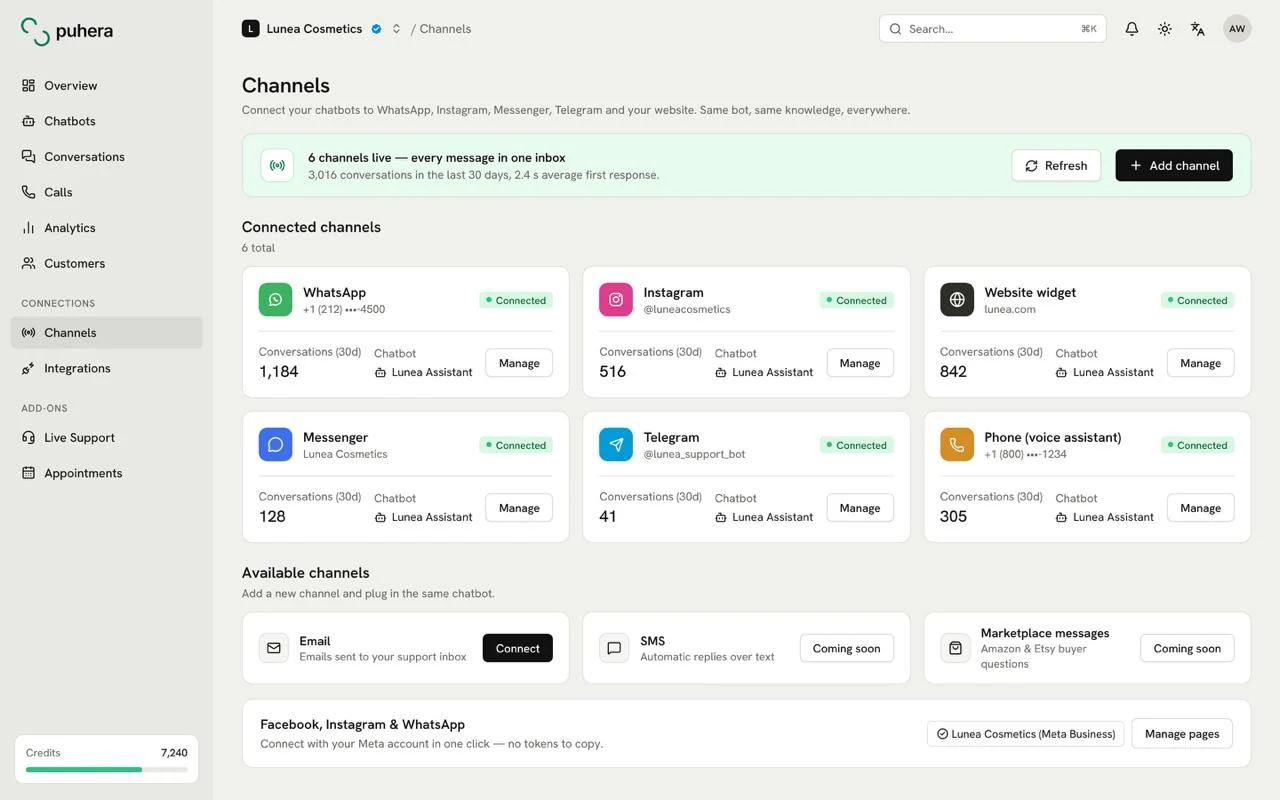Open the AW user avatar menu

(x=1237, y=29)
